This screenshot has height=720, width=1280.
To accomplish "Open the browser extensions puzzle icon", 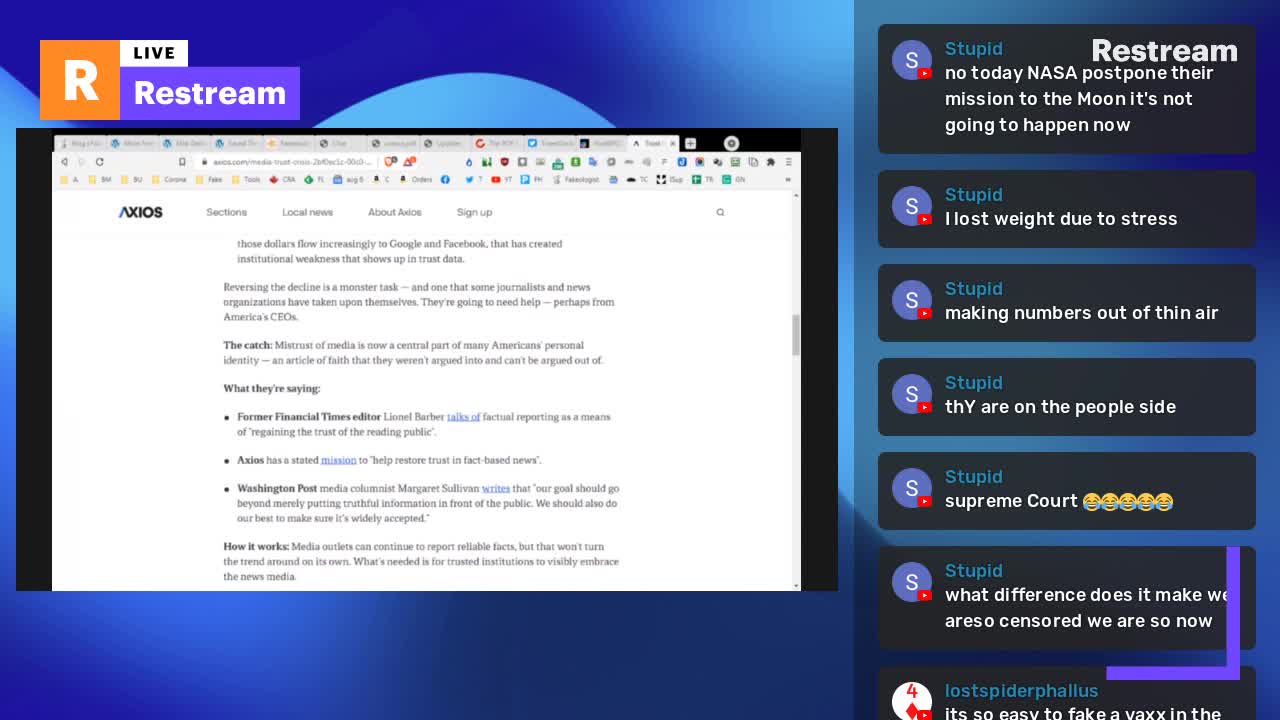I will 770,162.
